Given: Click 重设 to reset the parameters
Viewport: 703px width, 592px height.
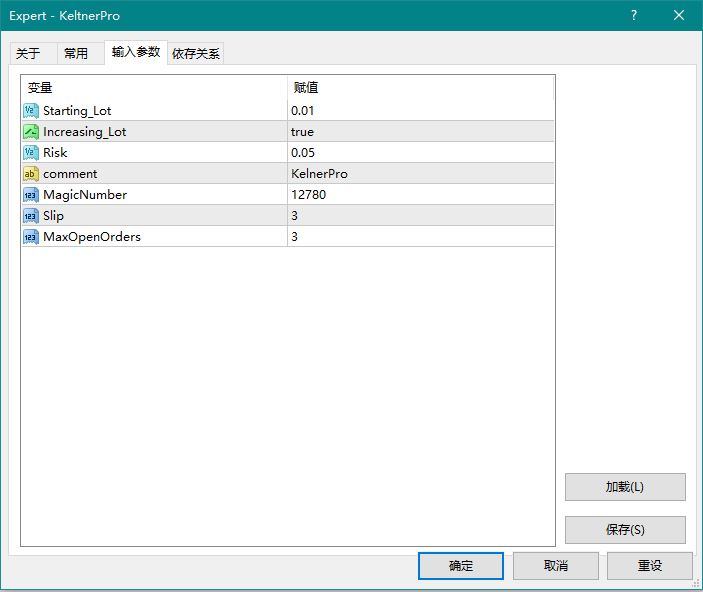Looking at the screenshot, I should pyautogui.click(x=649, y=566).
